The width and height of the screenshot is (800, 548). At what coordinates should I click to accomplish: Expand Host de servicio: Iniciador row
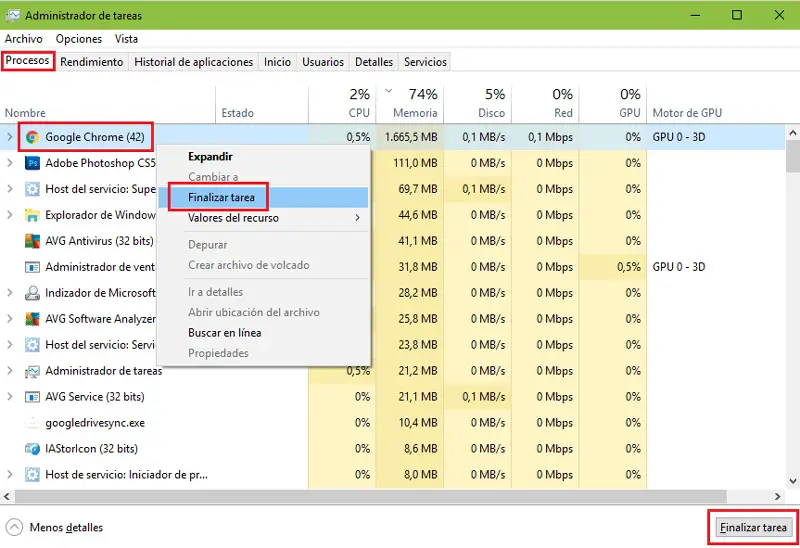[9, 475]
